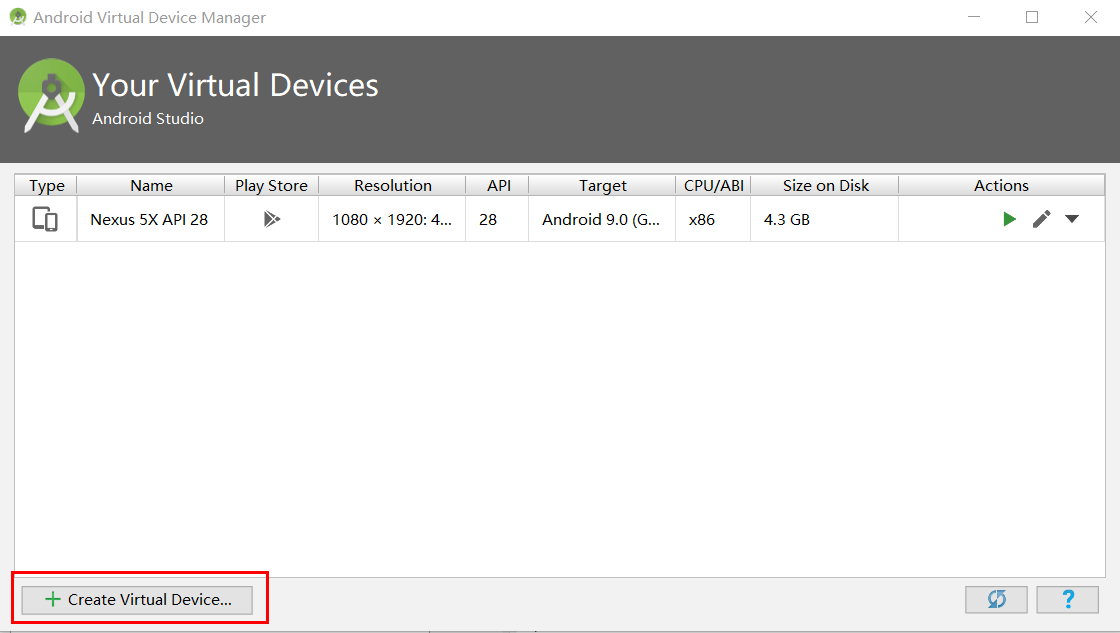Sort by the Name column header

click(x=151, y=186)
